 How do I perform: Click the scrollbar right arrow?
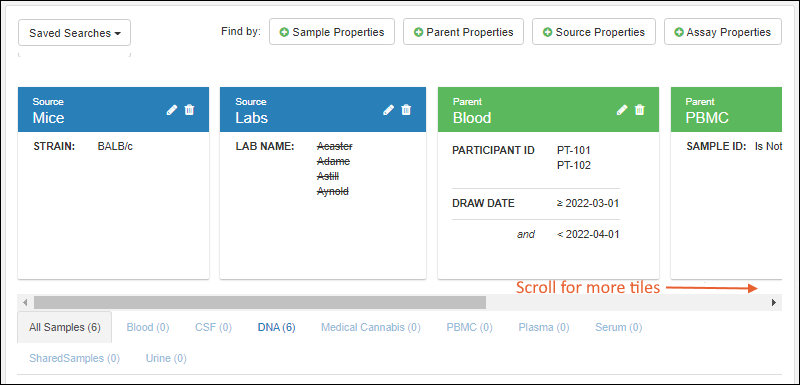point(773,302)
